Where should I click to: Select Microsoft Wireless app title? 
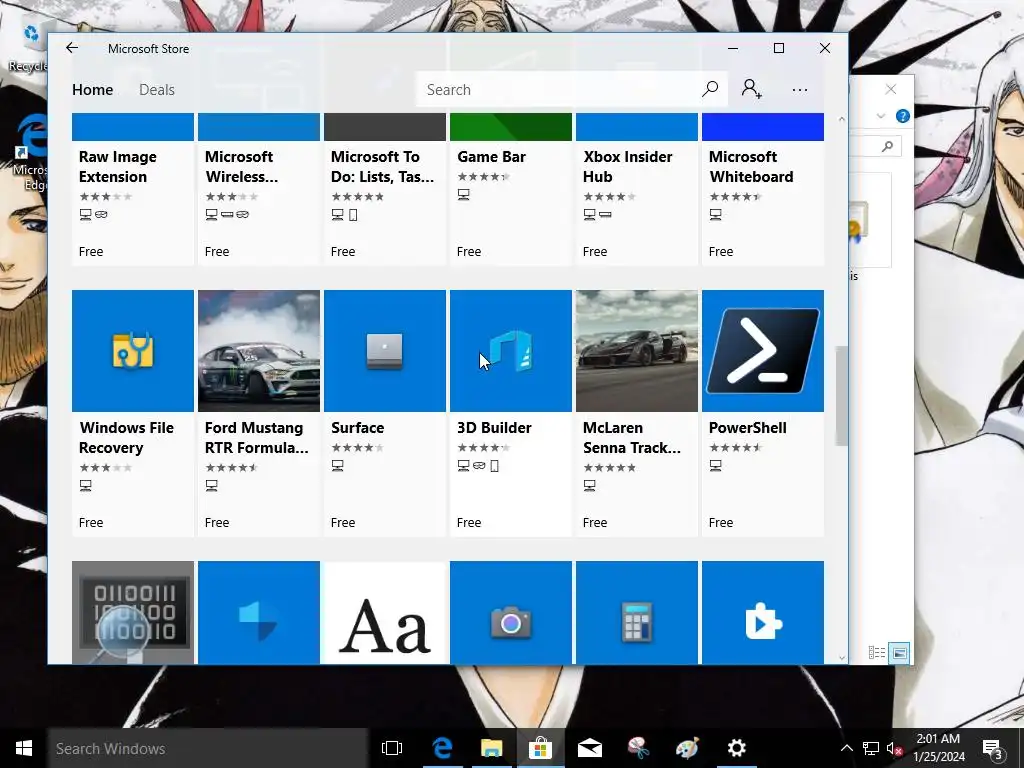click(x=240, y=167)
